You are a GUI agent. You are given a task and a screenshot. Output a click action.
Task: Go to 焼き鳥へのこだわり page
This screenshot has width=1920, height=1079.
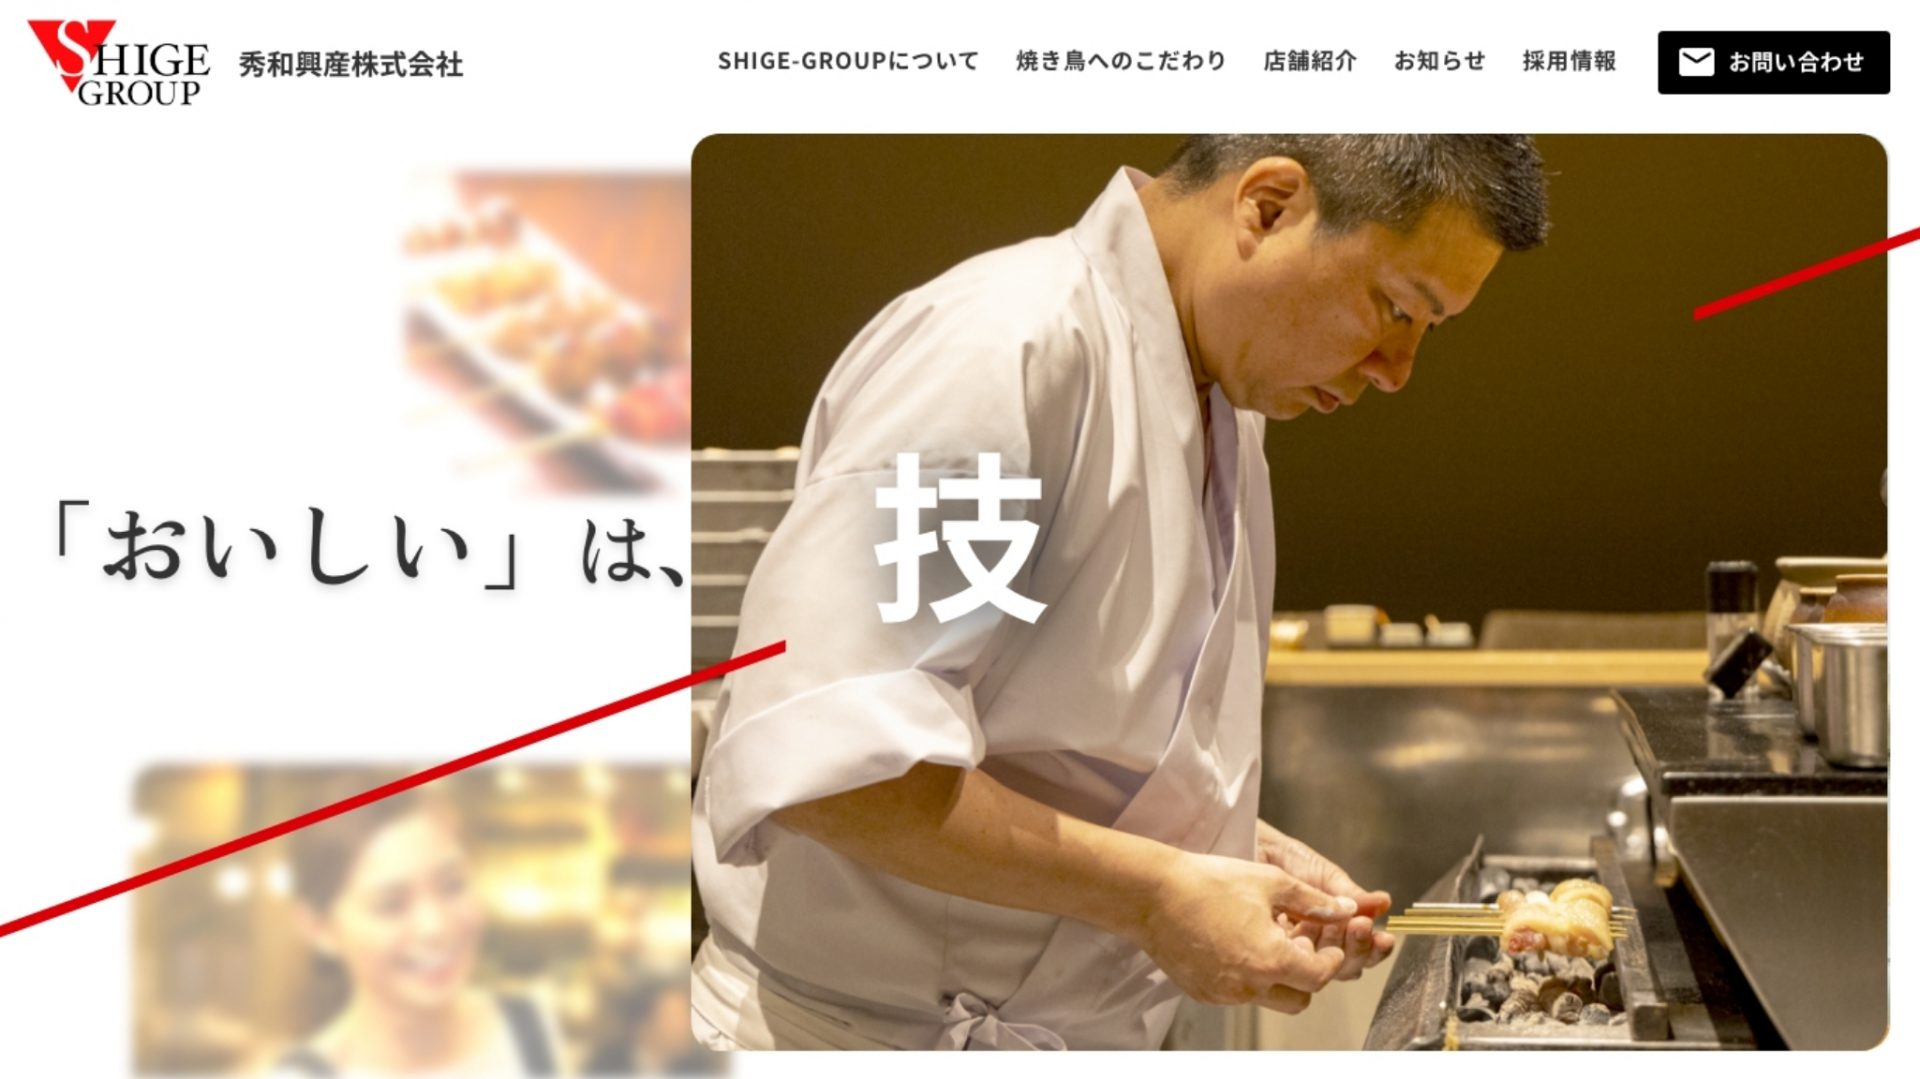tap(1120, 61)
